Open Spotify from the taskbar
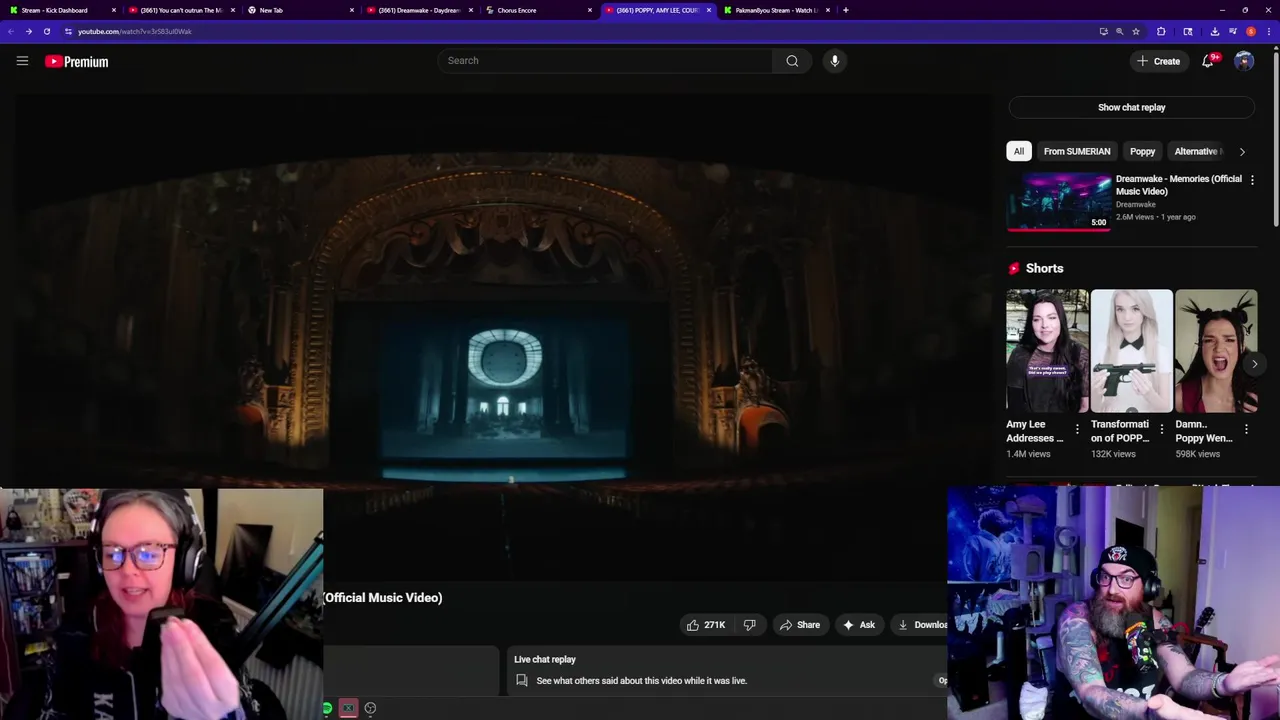This screenshot has width=1280, height=720. (x=327, y=708)
